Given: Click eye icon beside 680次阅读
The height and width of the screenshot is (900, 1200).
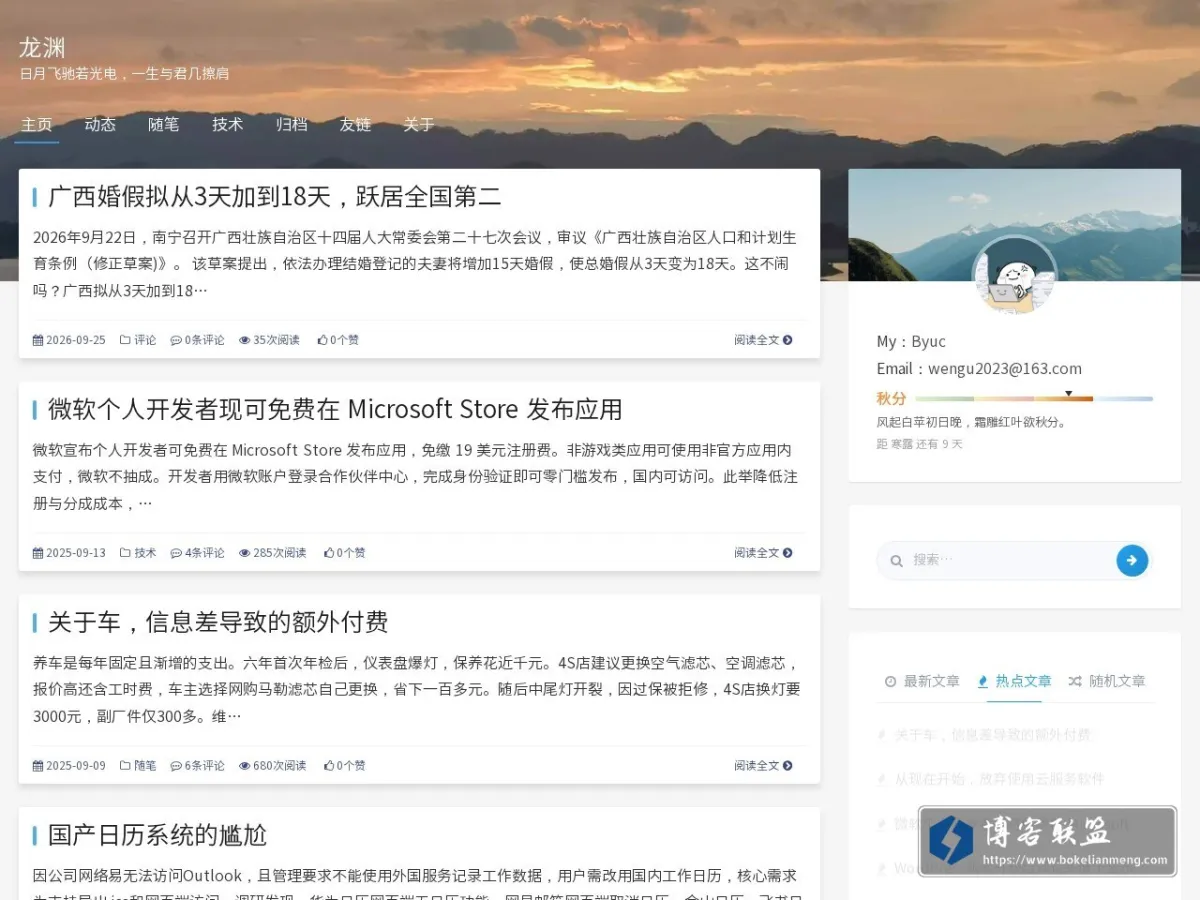Looking at the screenshot, I should pos(244,766).
